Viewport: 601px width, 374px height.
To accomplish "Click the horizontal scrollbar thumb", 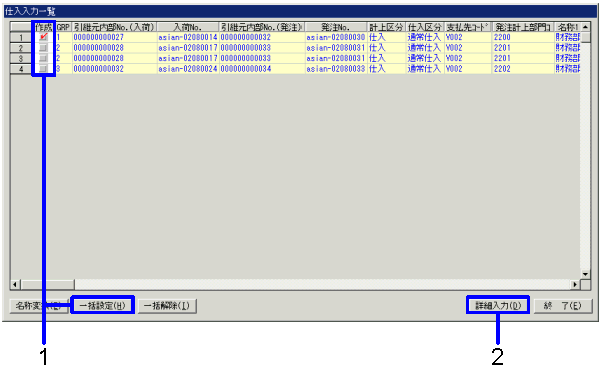I will (x=48, y=284).
